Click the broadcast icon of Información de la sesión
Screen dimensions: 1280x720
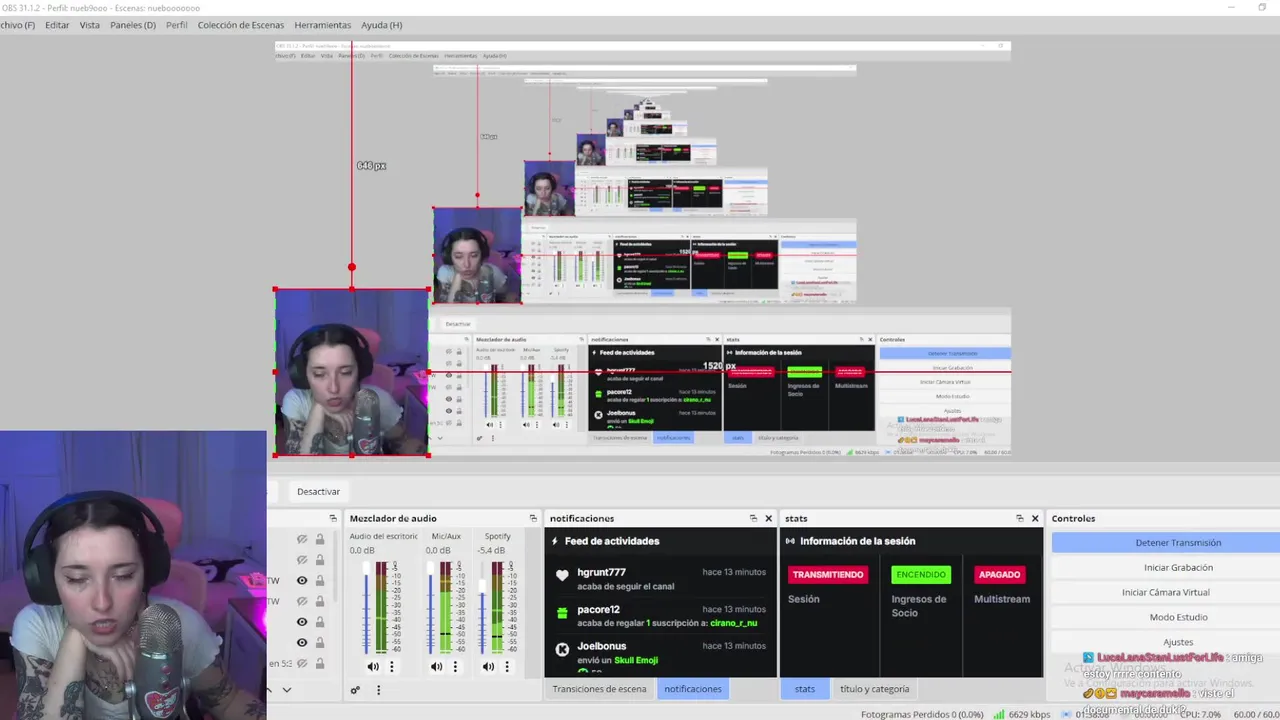(790, 541)
